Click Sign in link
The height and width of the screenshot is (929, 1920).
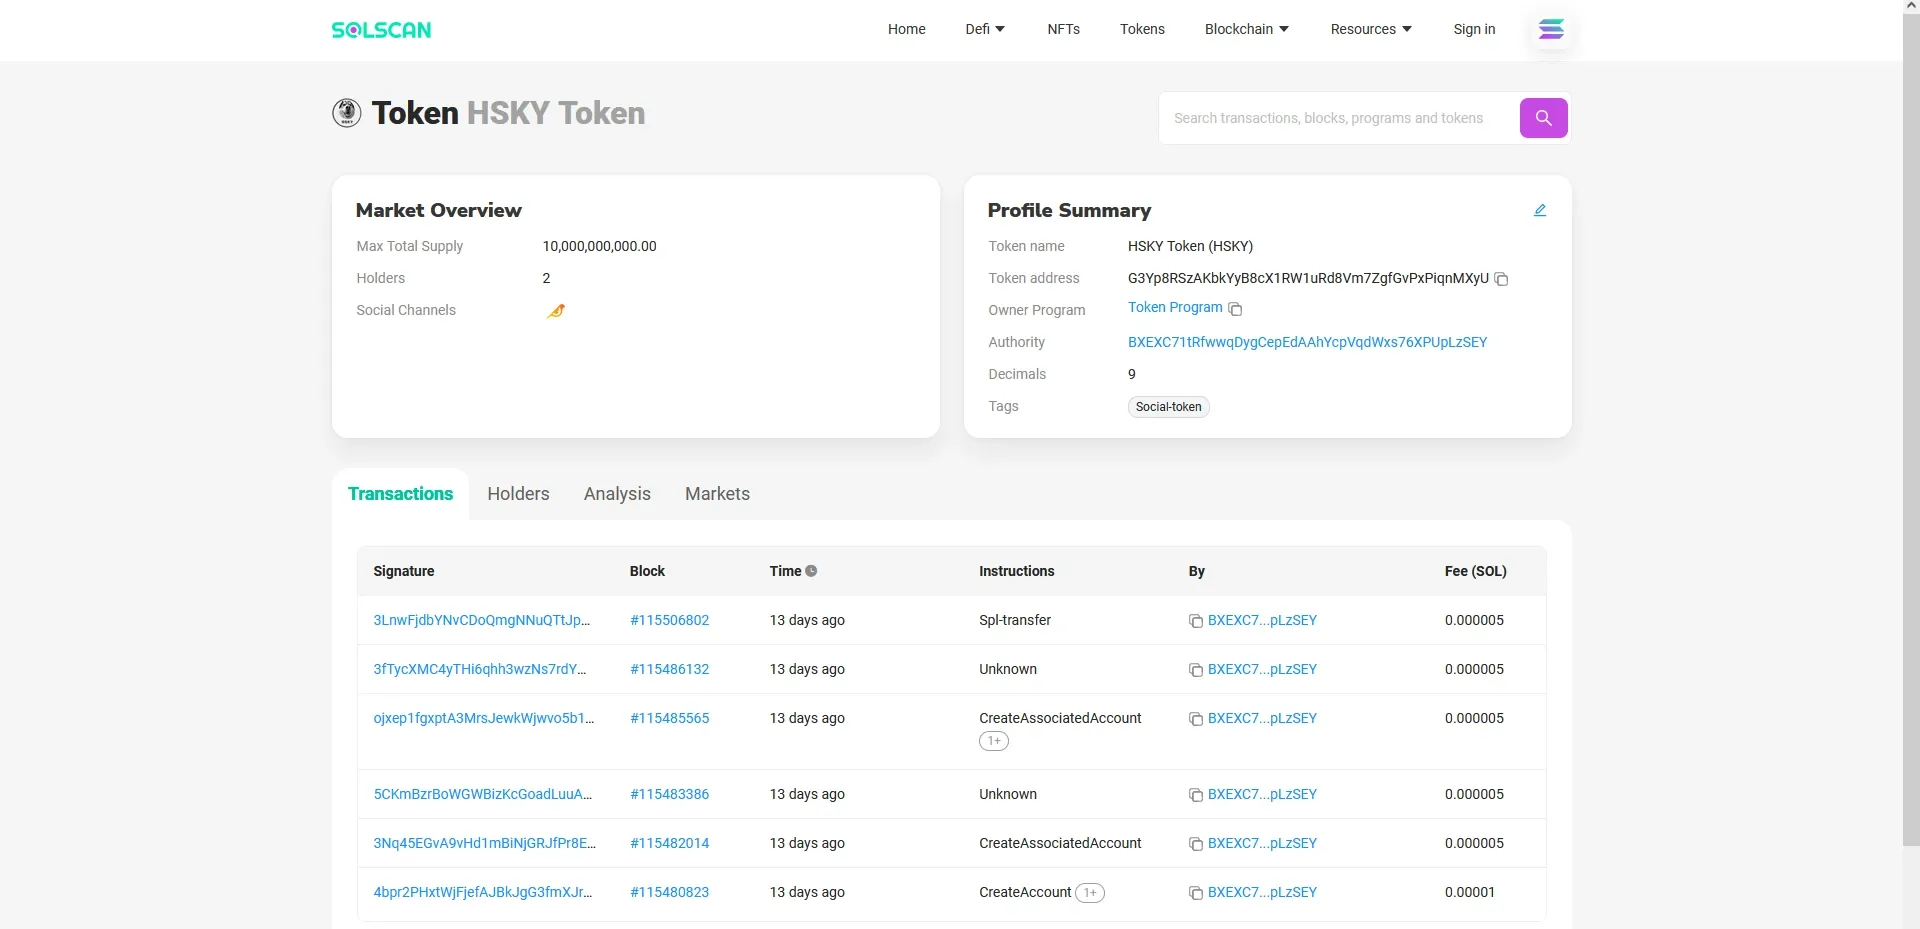[1474, 29]
